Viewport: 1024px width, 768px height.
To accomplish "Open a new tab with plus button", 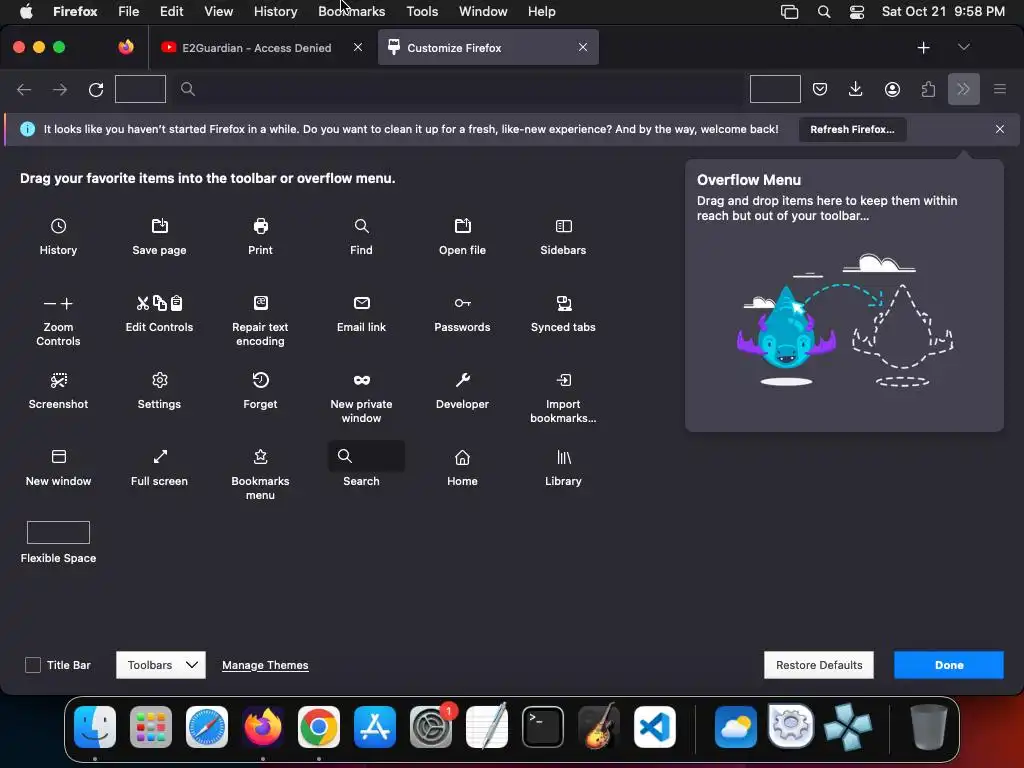I will (923, 48).
